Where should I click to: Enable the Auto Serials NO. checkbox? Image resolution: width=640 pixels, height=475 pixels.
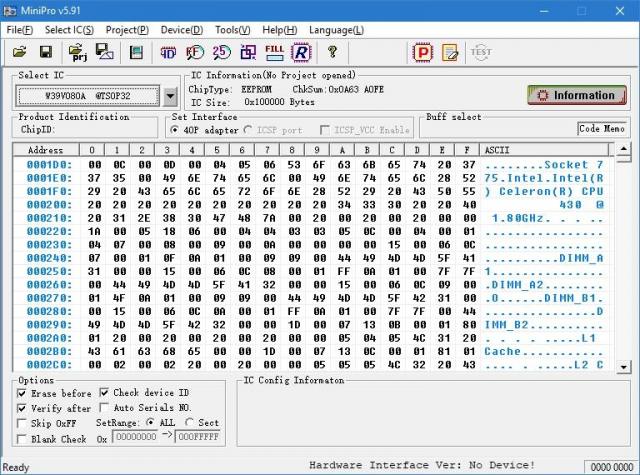(x=105, y=408)
